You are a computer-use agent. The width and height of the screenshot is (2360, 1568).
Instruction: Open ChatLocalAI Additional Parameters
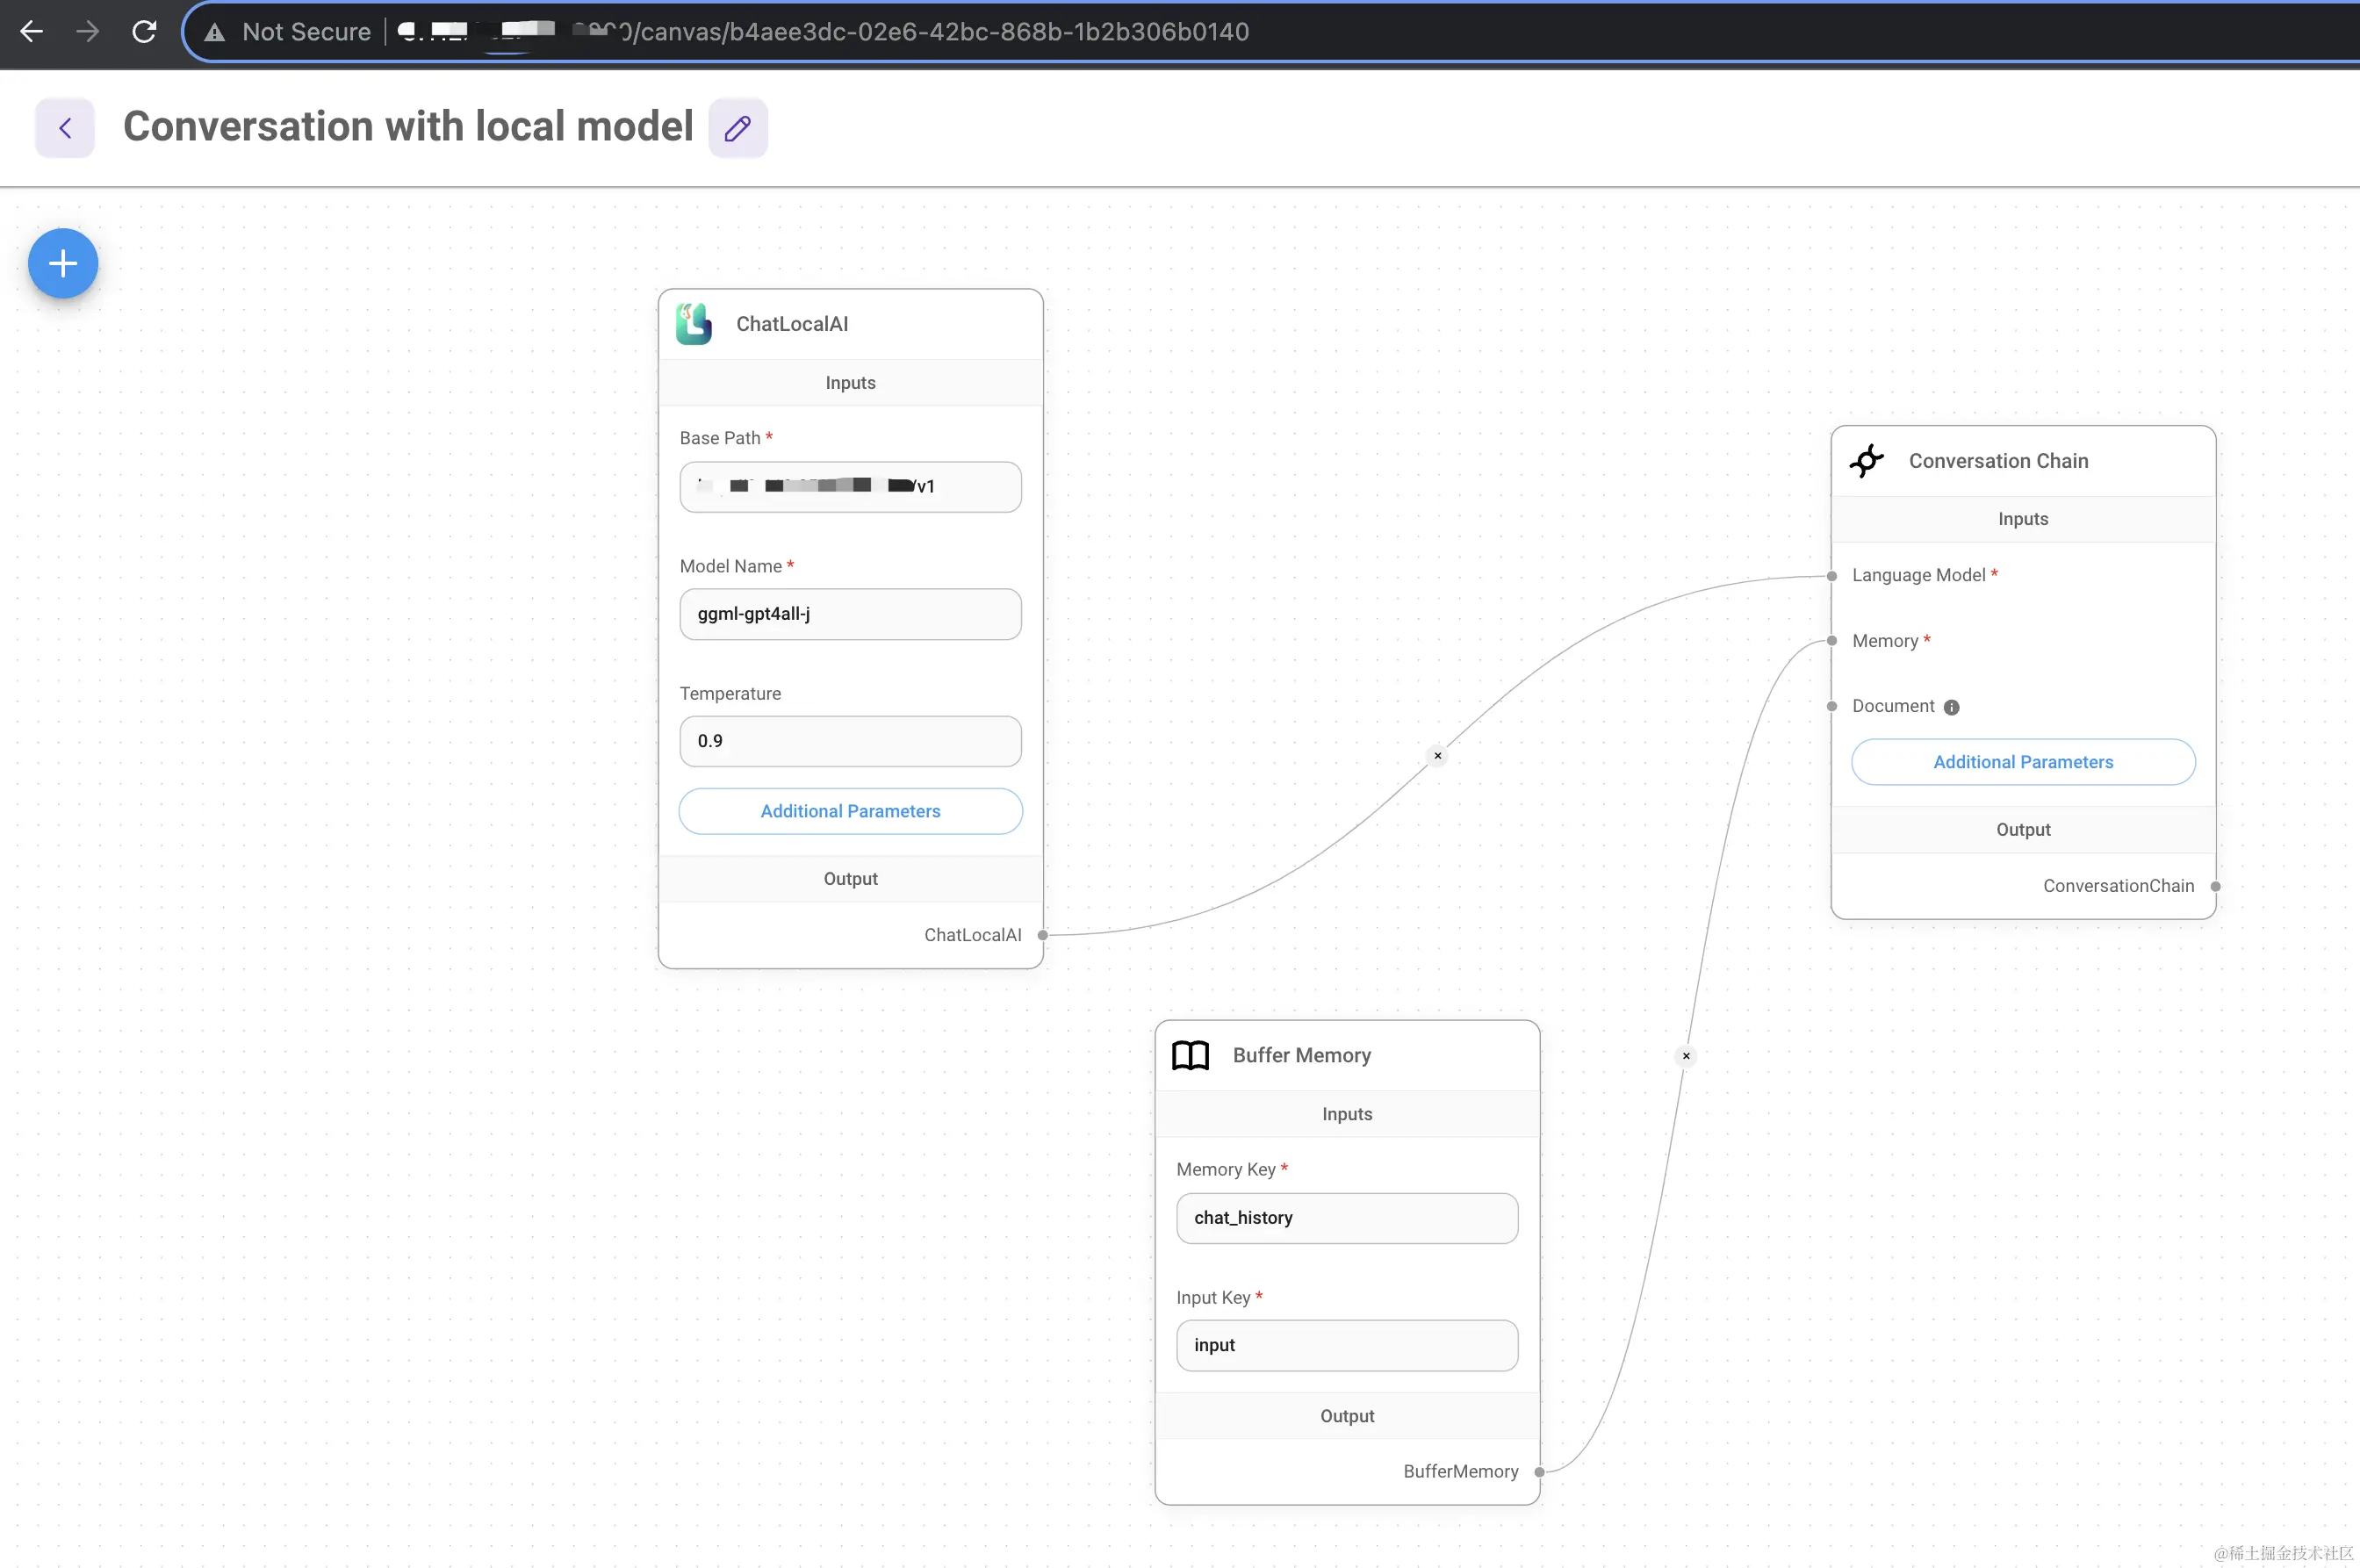(x=850, y=811)
